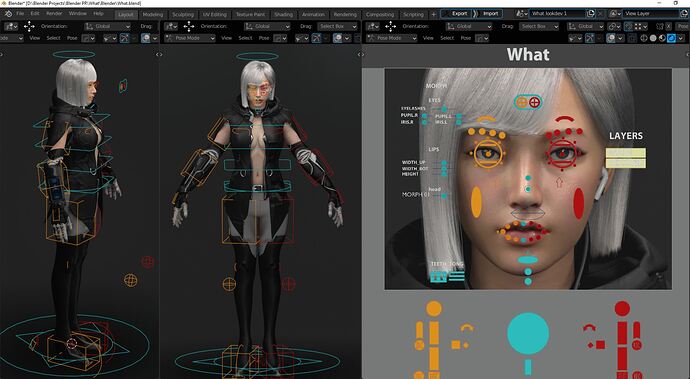
Task: Click the red eye circle control
Action: tap(562, 154)
